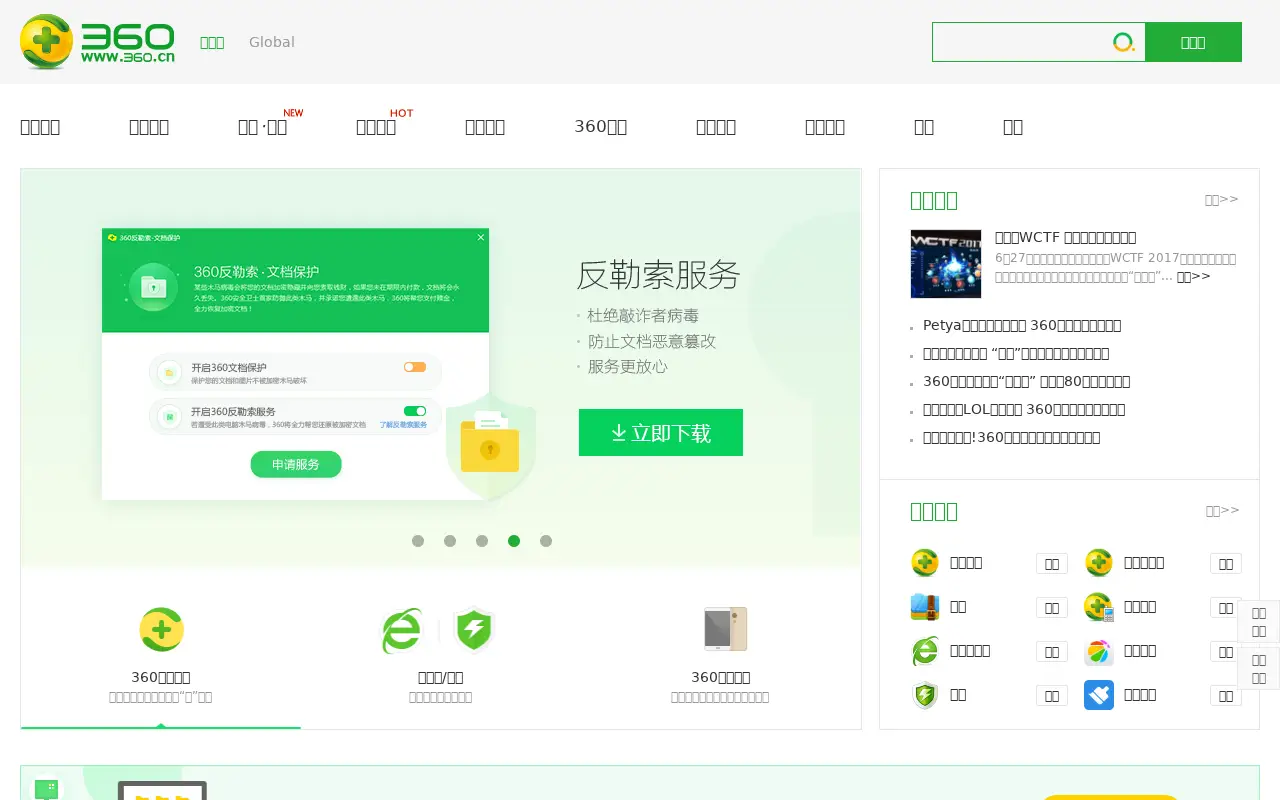Switch to the Global site version
Viewport: 1280px width, 800px height.
click(272, 42)
